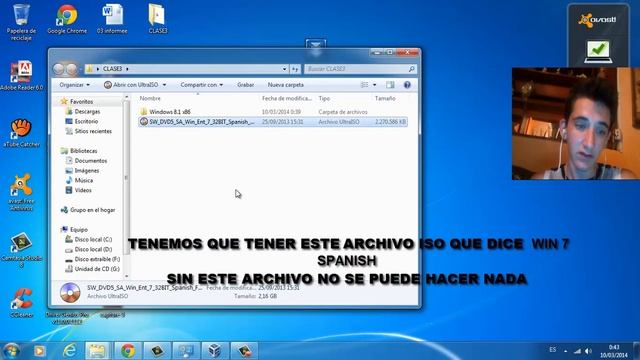Image resolution: width=640 pixels, height=360 pixels.
Task: Expand the Abrir con UltraISO dropdown arrow
Action: [164, 85]
